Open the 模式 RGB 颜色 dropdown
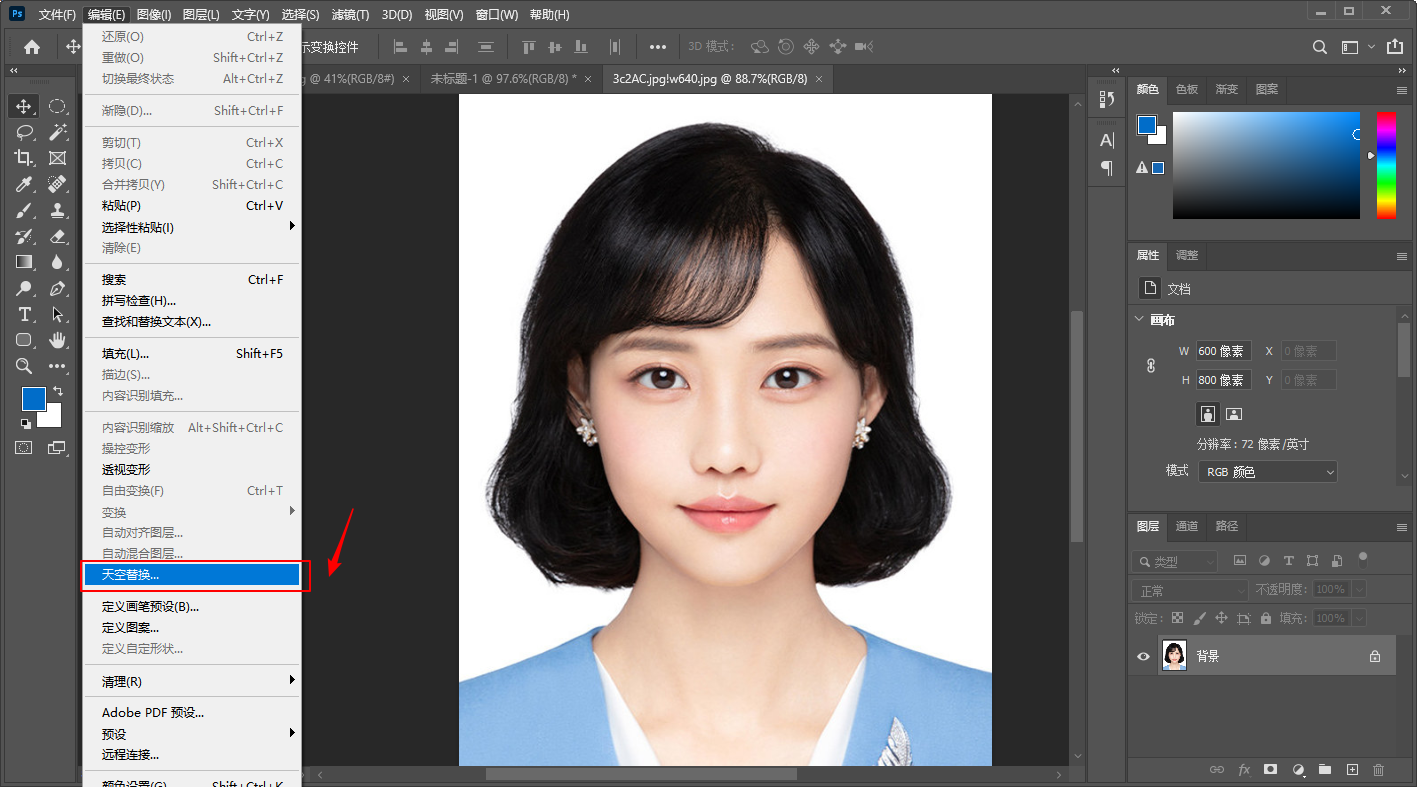This screenshot has width=1417, height=787. [x=1268, y=471]
